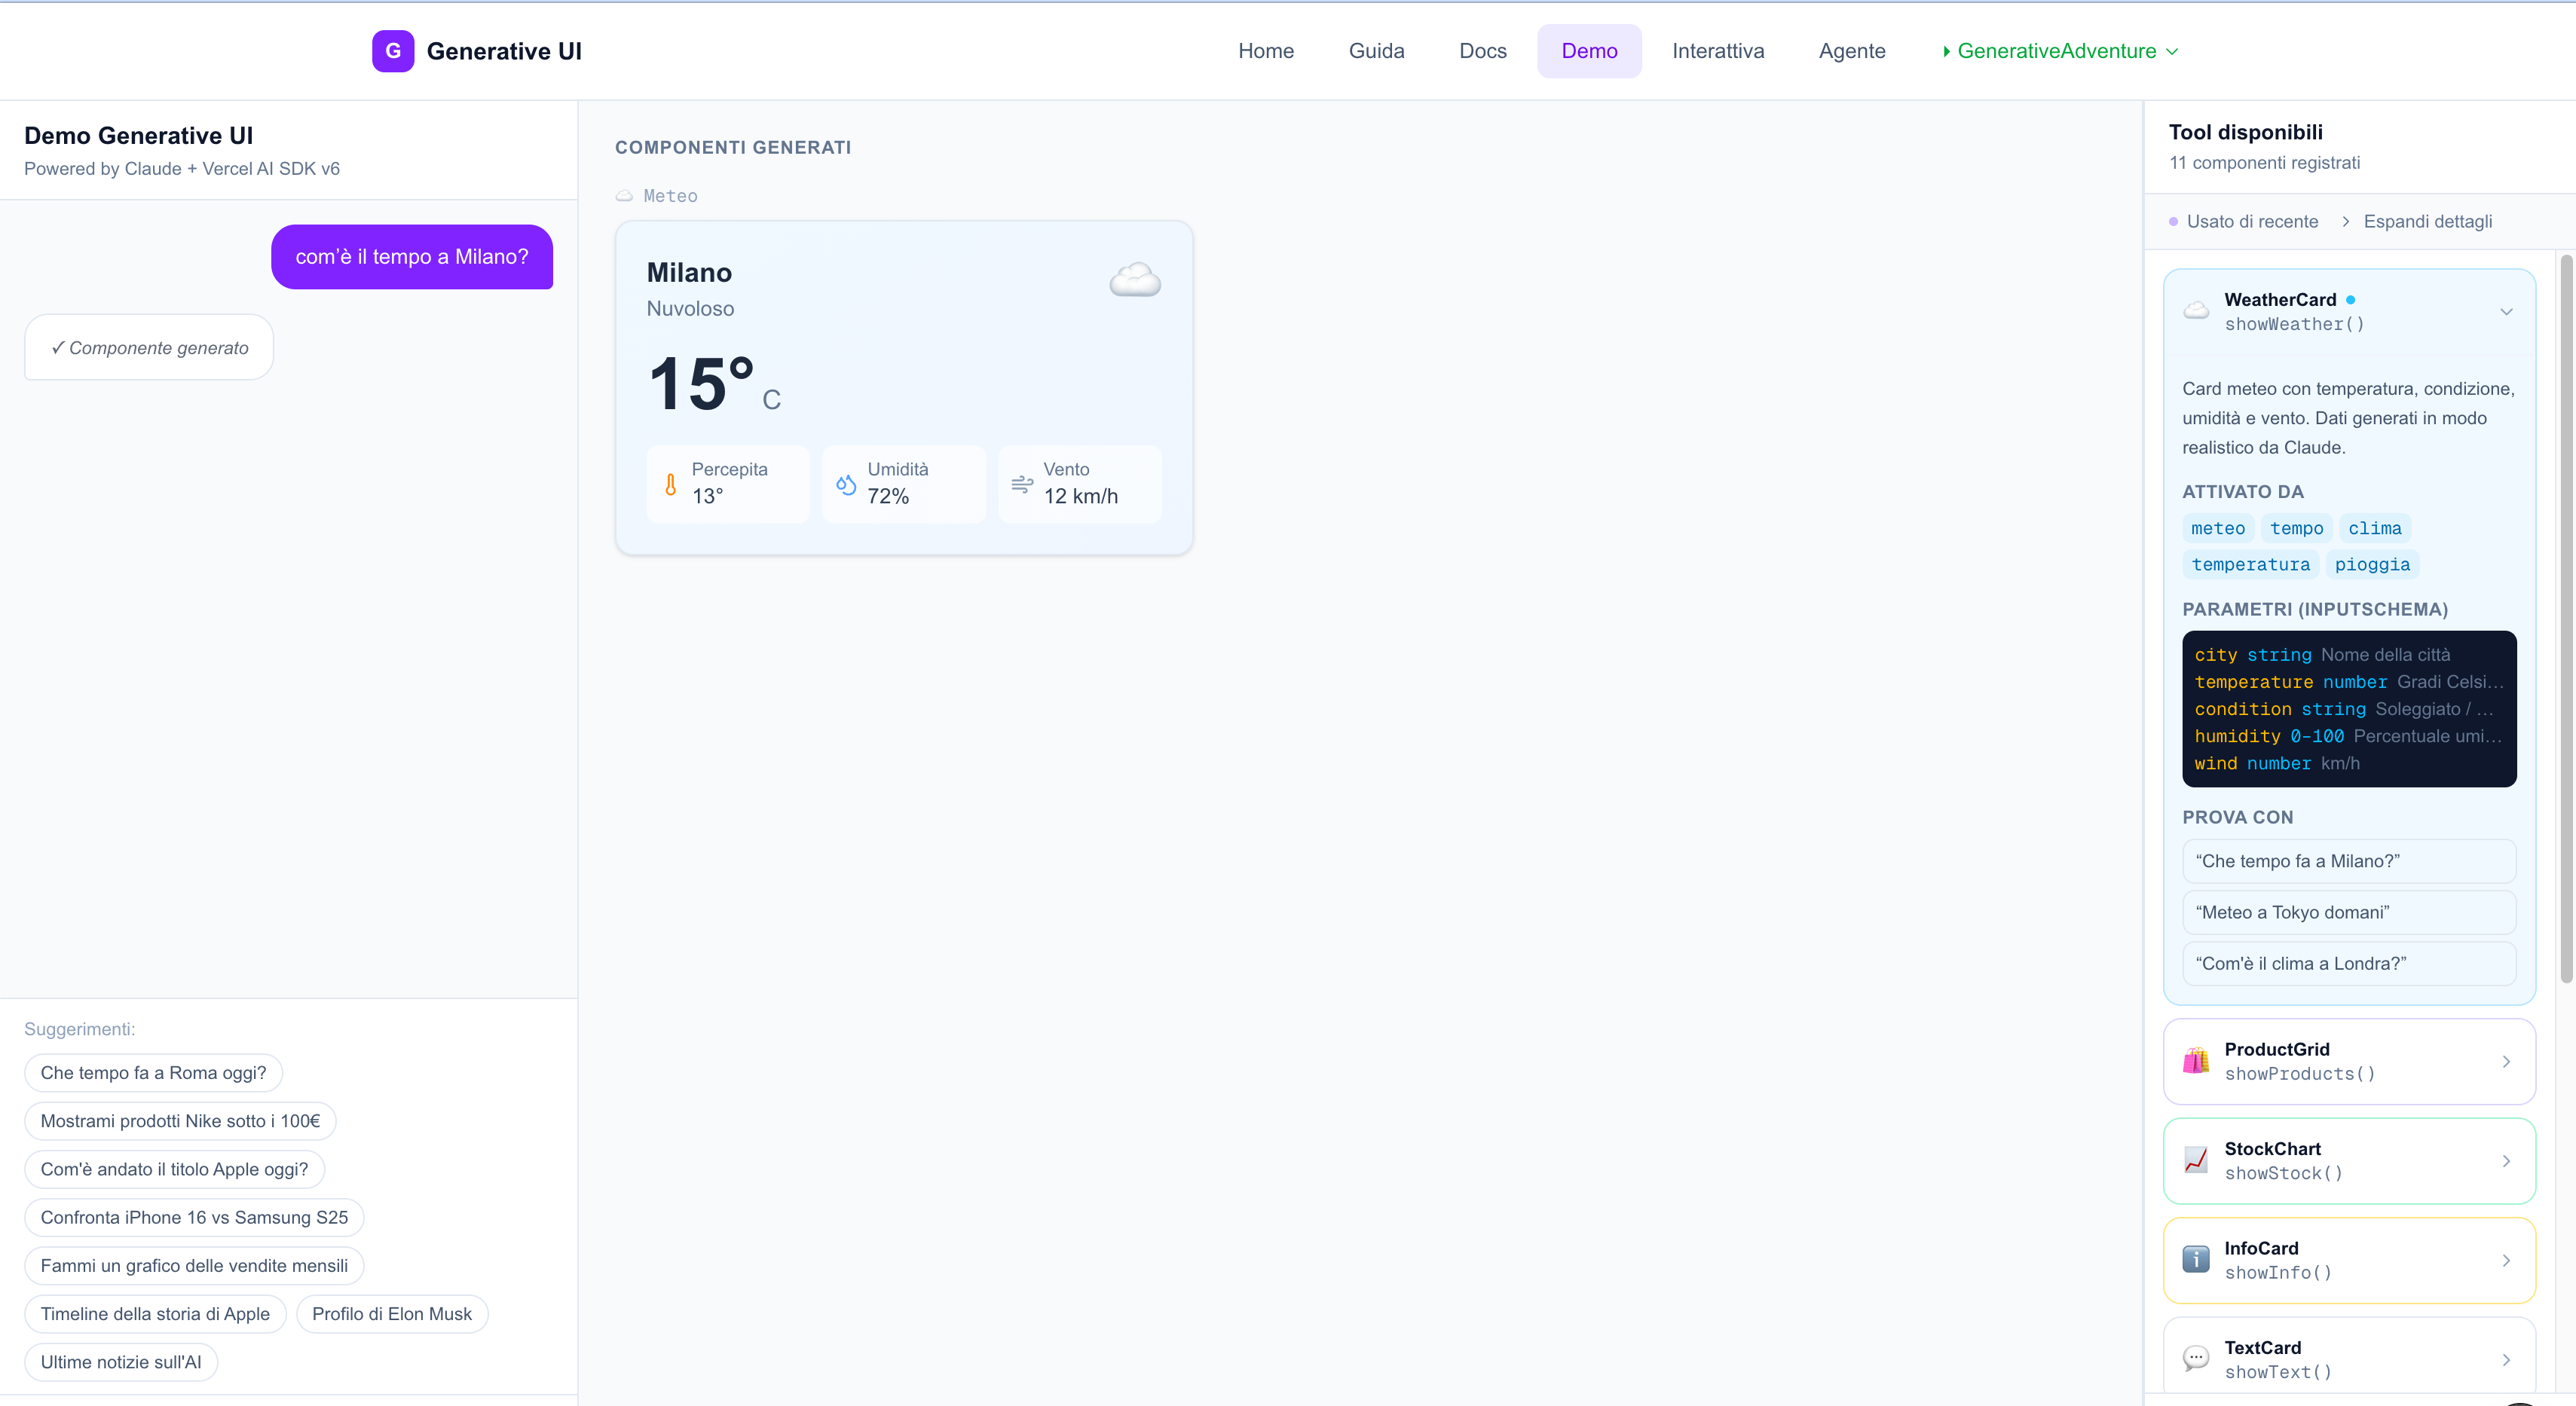The height and width of the screenshot is (1406, 2576).
Task: Try prompt 'Com'è il clima a Londra?'
Action: pyautogui.click(x=2349, y=963)
